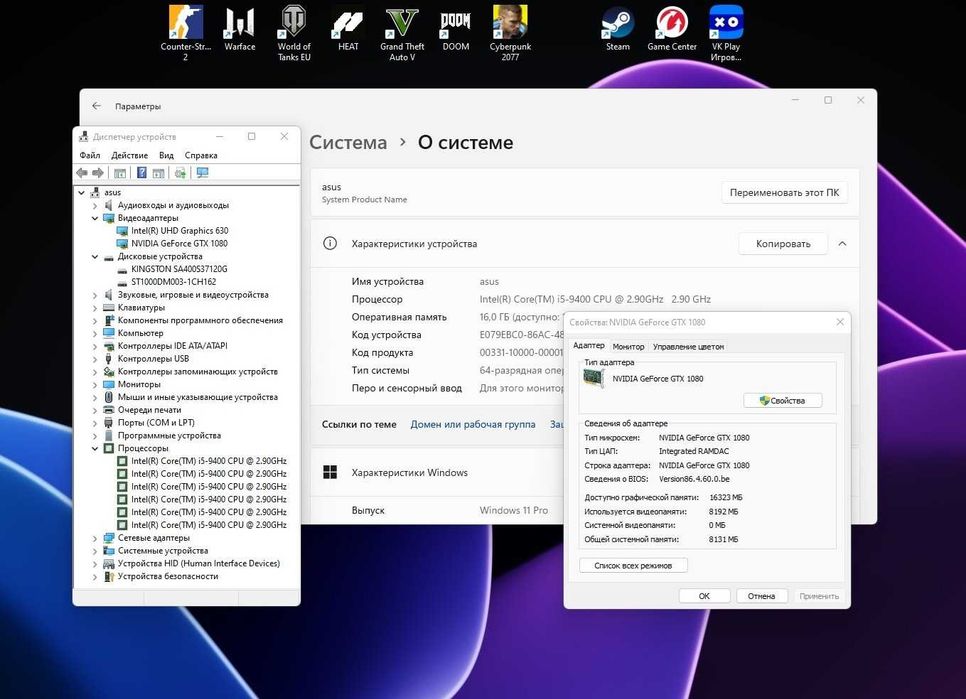The height and width of the screenshot is (699, 966).
Task: Select Компьютер in device tree
Action: pyautogui.click(x=140, y=333)
